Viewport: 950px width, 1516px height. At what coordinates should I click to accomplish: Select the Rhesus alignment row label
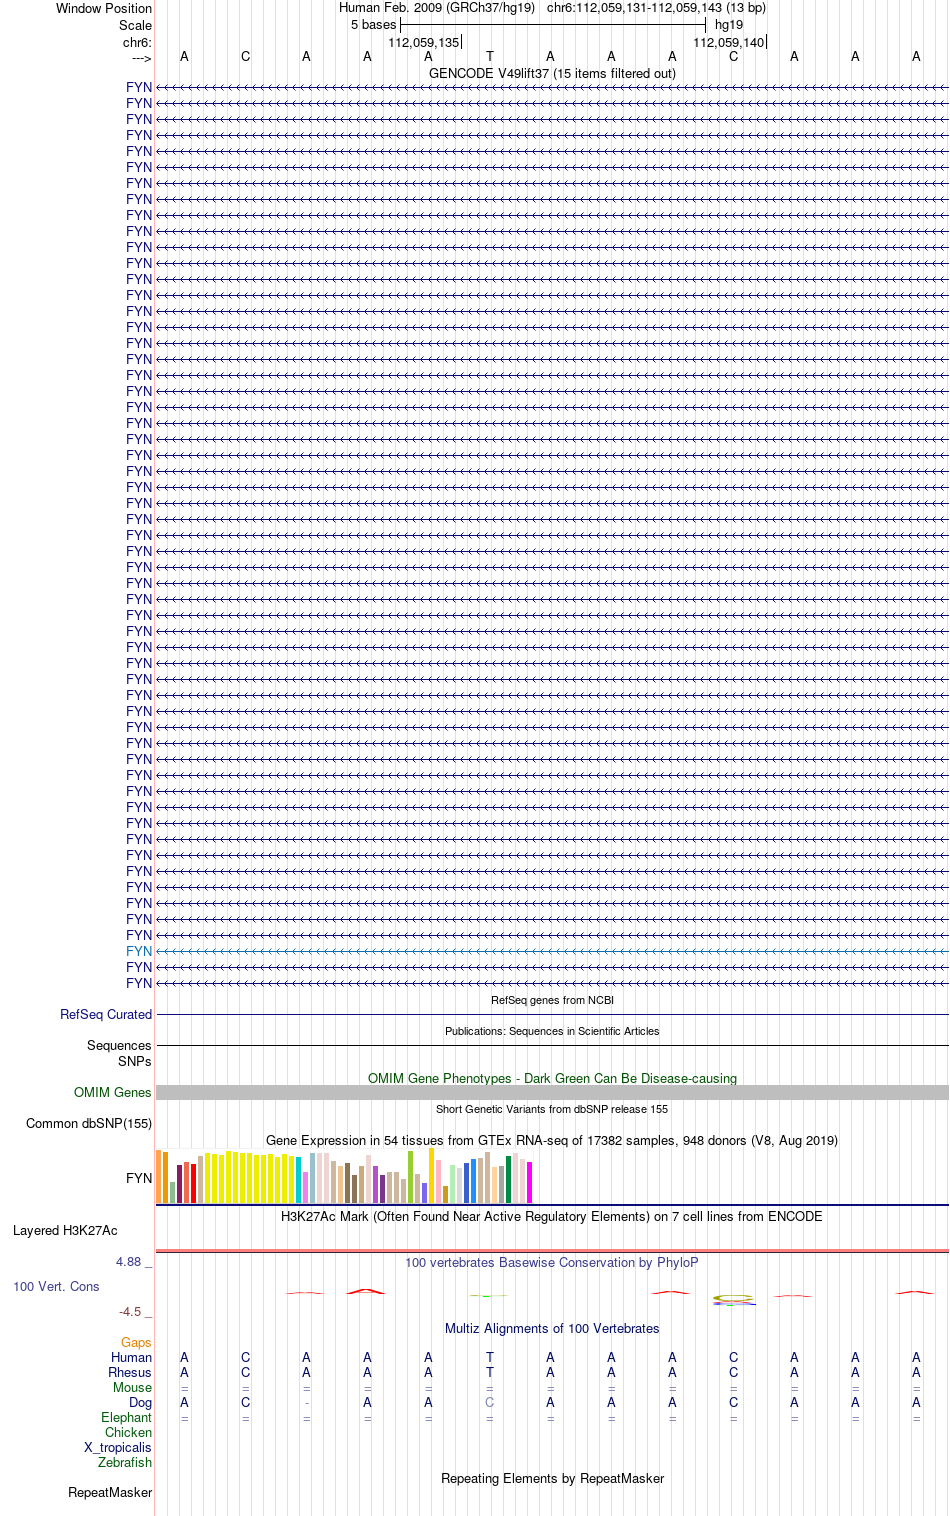(130, 1372)
